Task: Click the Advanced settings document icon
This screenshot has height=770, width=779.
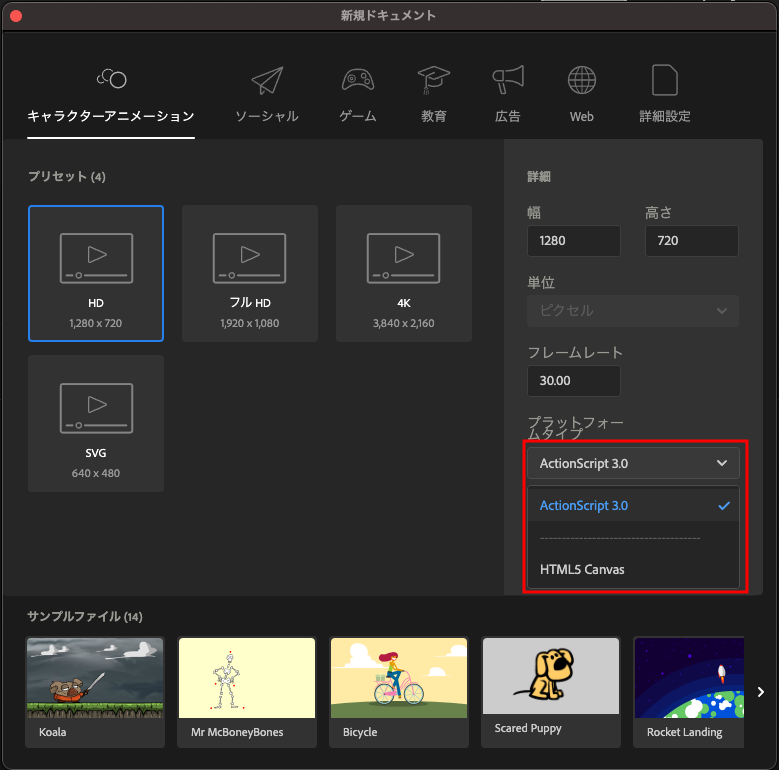Action: point(665,79)
